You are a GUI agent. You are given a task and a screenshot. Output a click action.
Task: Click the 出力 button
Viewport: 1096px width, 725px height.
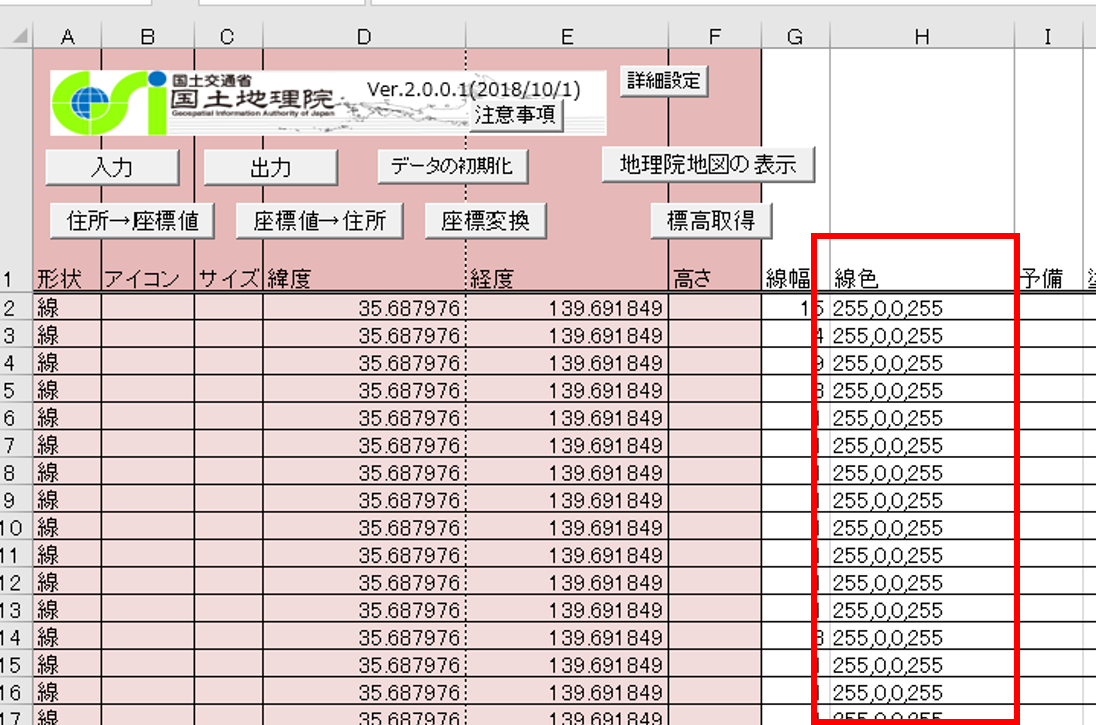[271, 168]
